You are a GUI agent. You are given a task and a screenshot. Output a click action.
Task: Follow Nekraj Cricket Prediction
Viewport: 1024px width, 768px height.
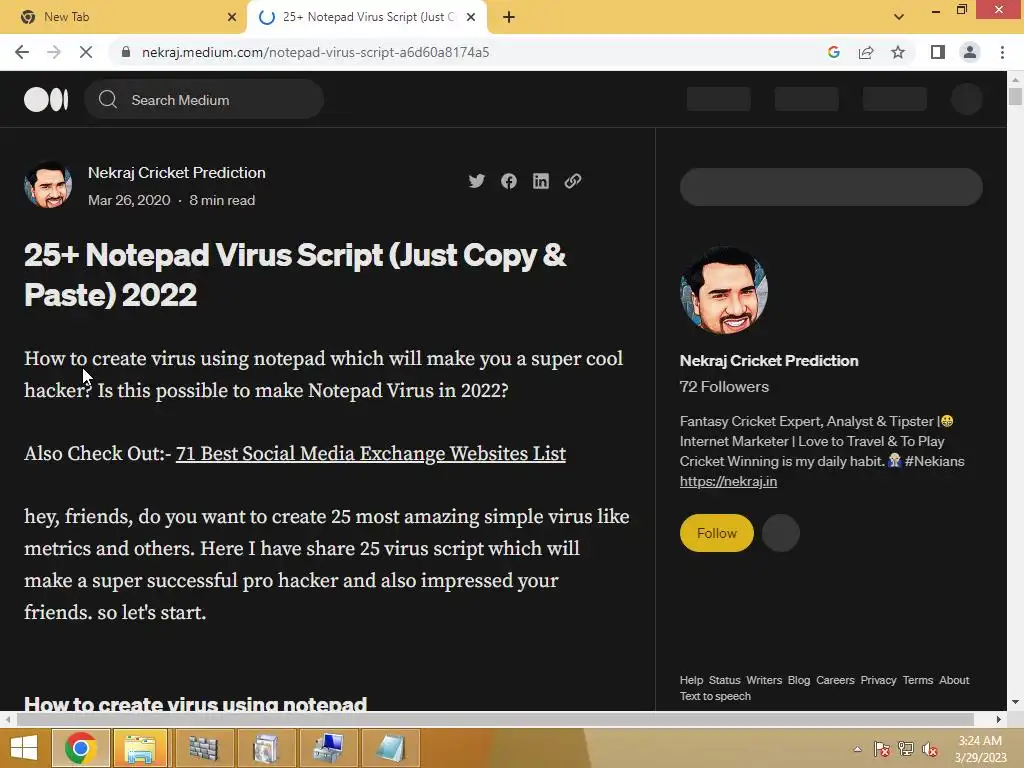[x=716, y=533]
